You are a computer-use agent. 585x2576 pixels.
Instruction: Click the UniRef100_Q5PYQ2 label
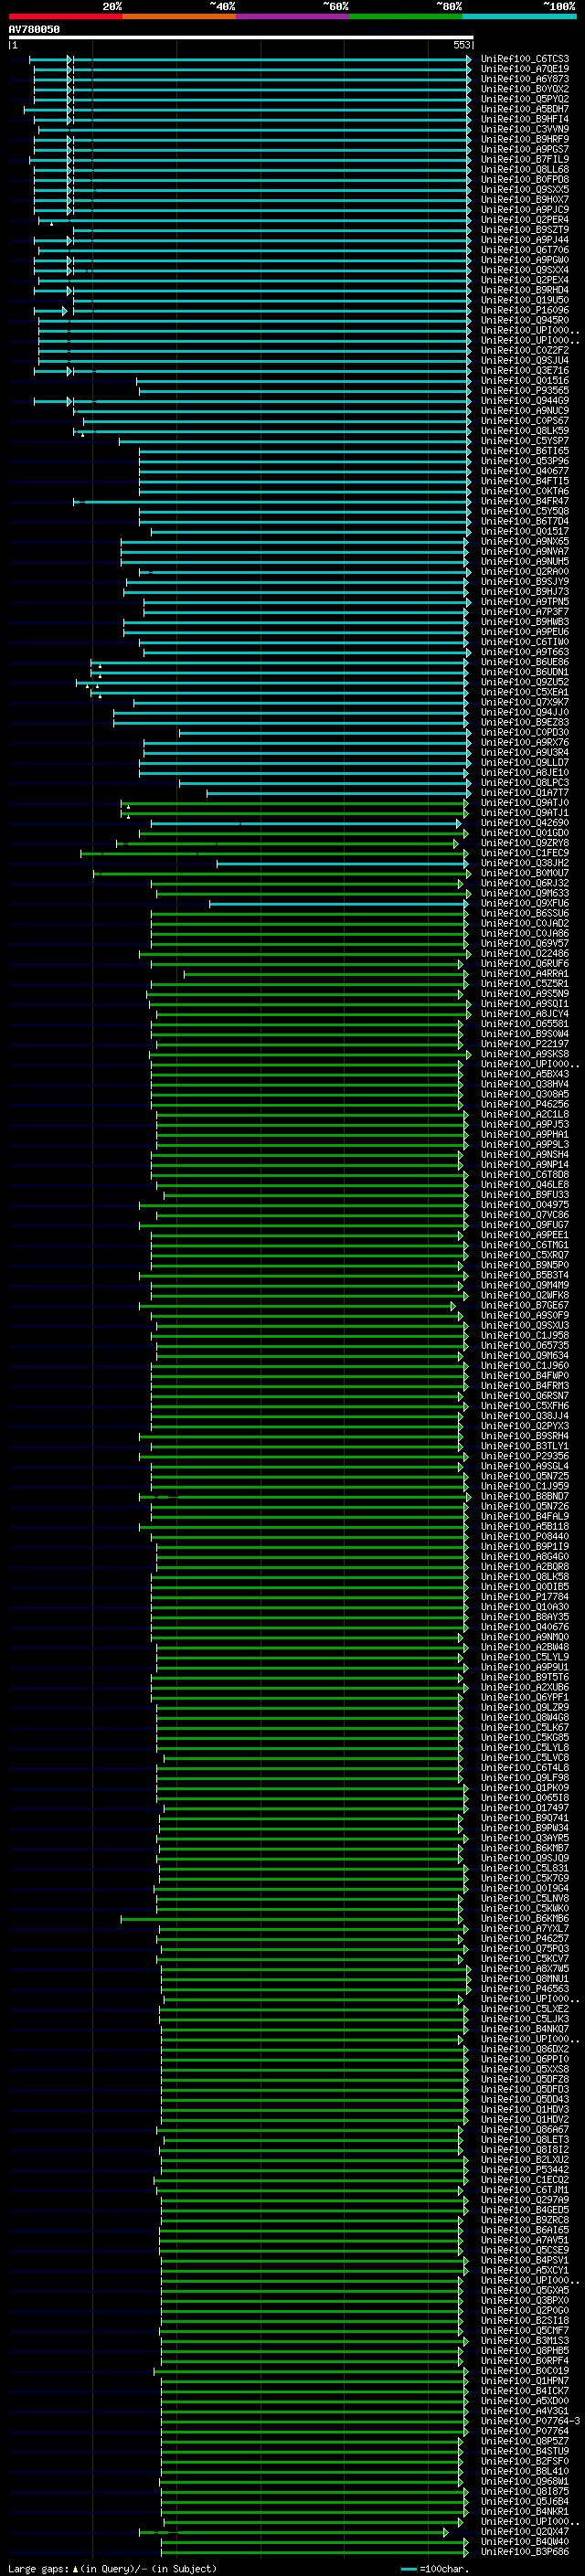coord(525,99)
